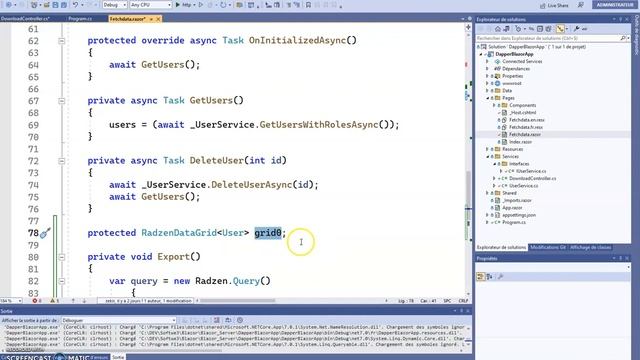
Task: Open the Déboguer output source dropdown
Action: tap(119, 320)
